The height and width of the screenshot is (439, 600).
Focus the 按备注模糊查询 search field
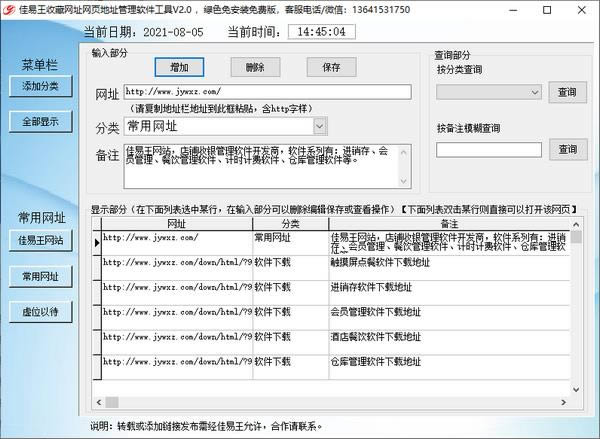point(489,149)
